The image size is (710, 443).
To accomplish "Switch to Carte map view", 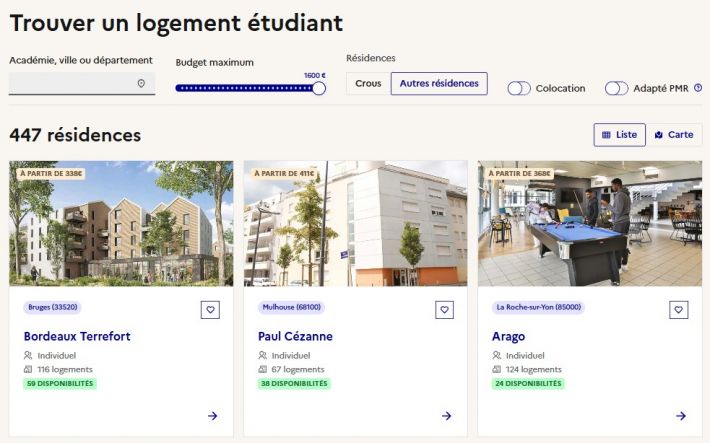I will [x=674, y=135].
